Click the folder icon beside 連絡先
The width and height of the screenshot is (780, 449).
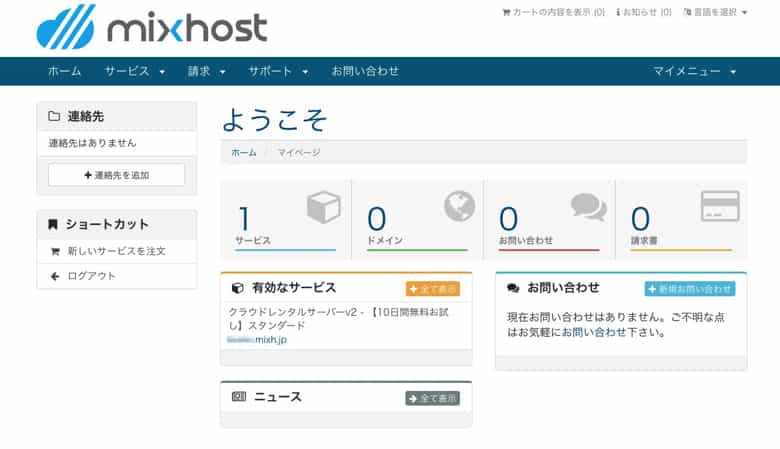pos(54,116)
